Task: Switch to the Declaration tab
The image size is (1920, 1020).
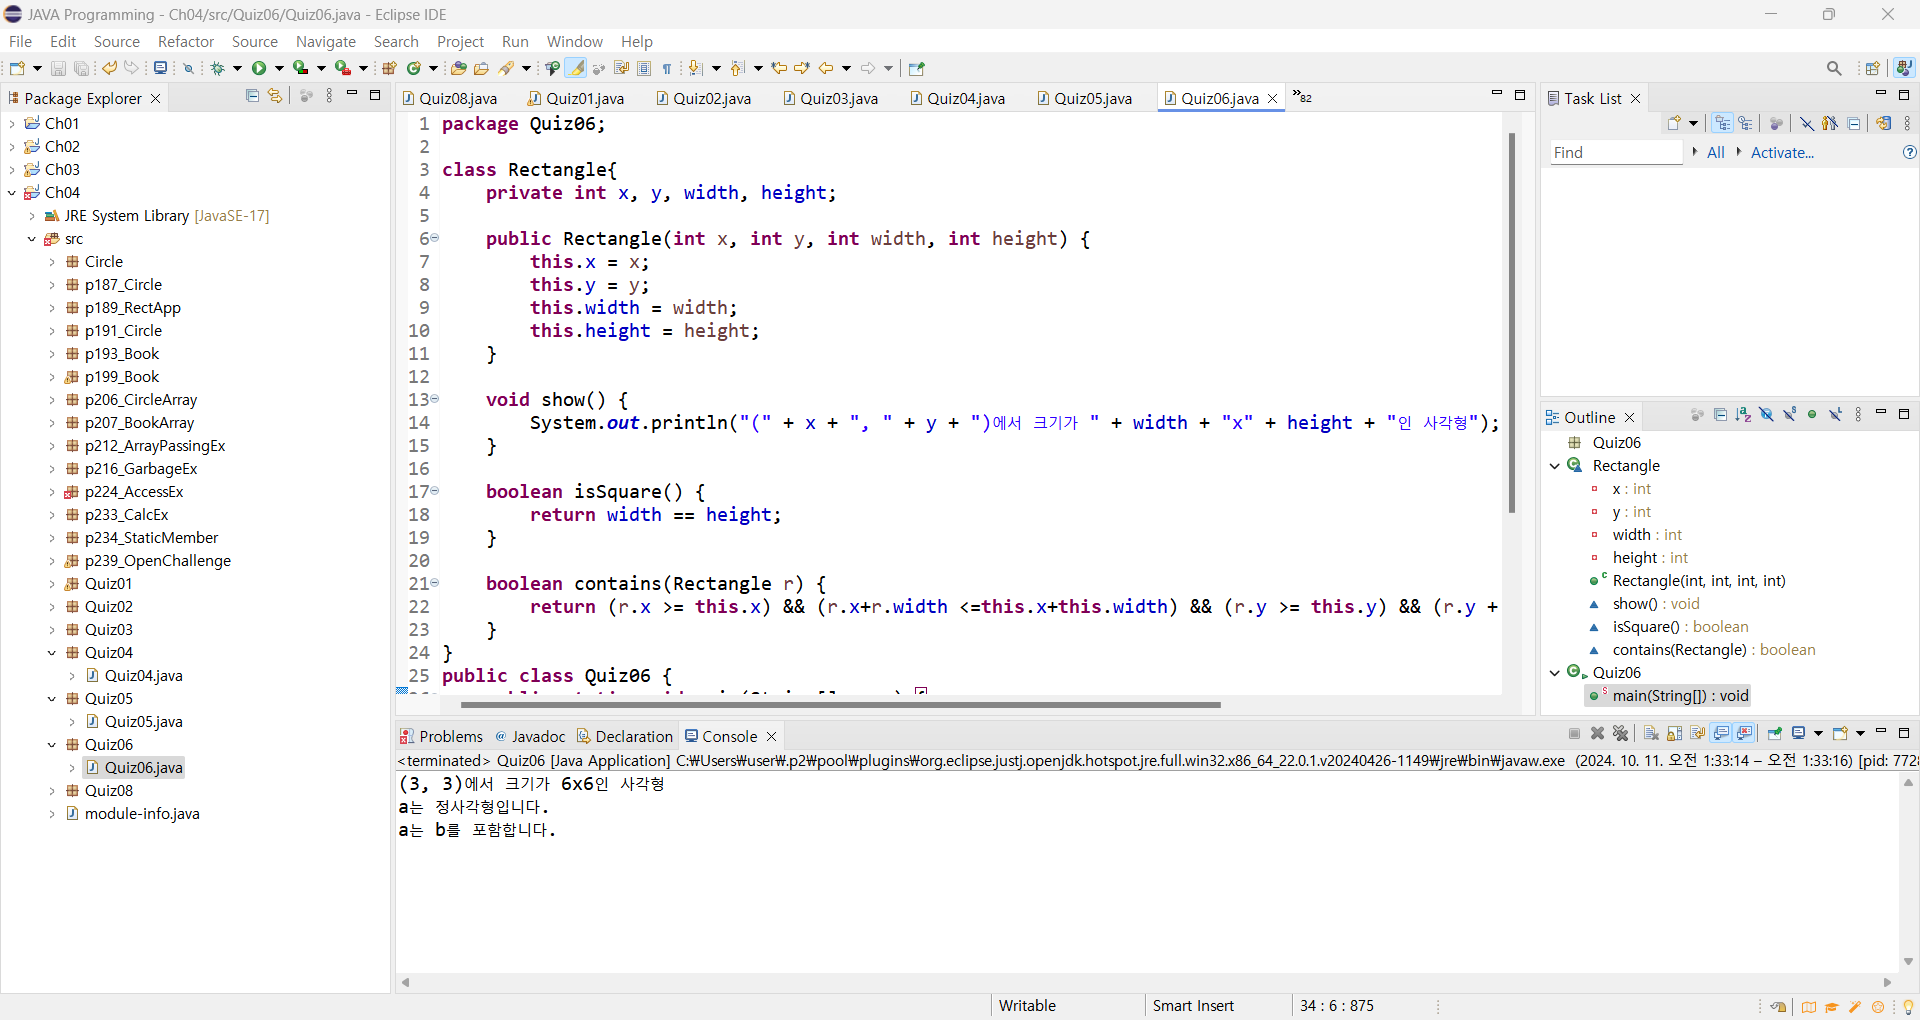Action: coord(625,736)
